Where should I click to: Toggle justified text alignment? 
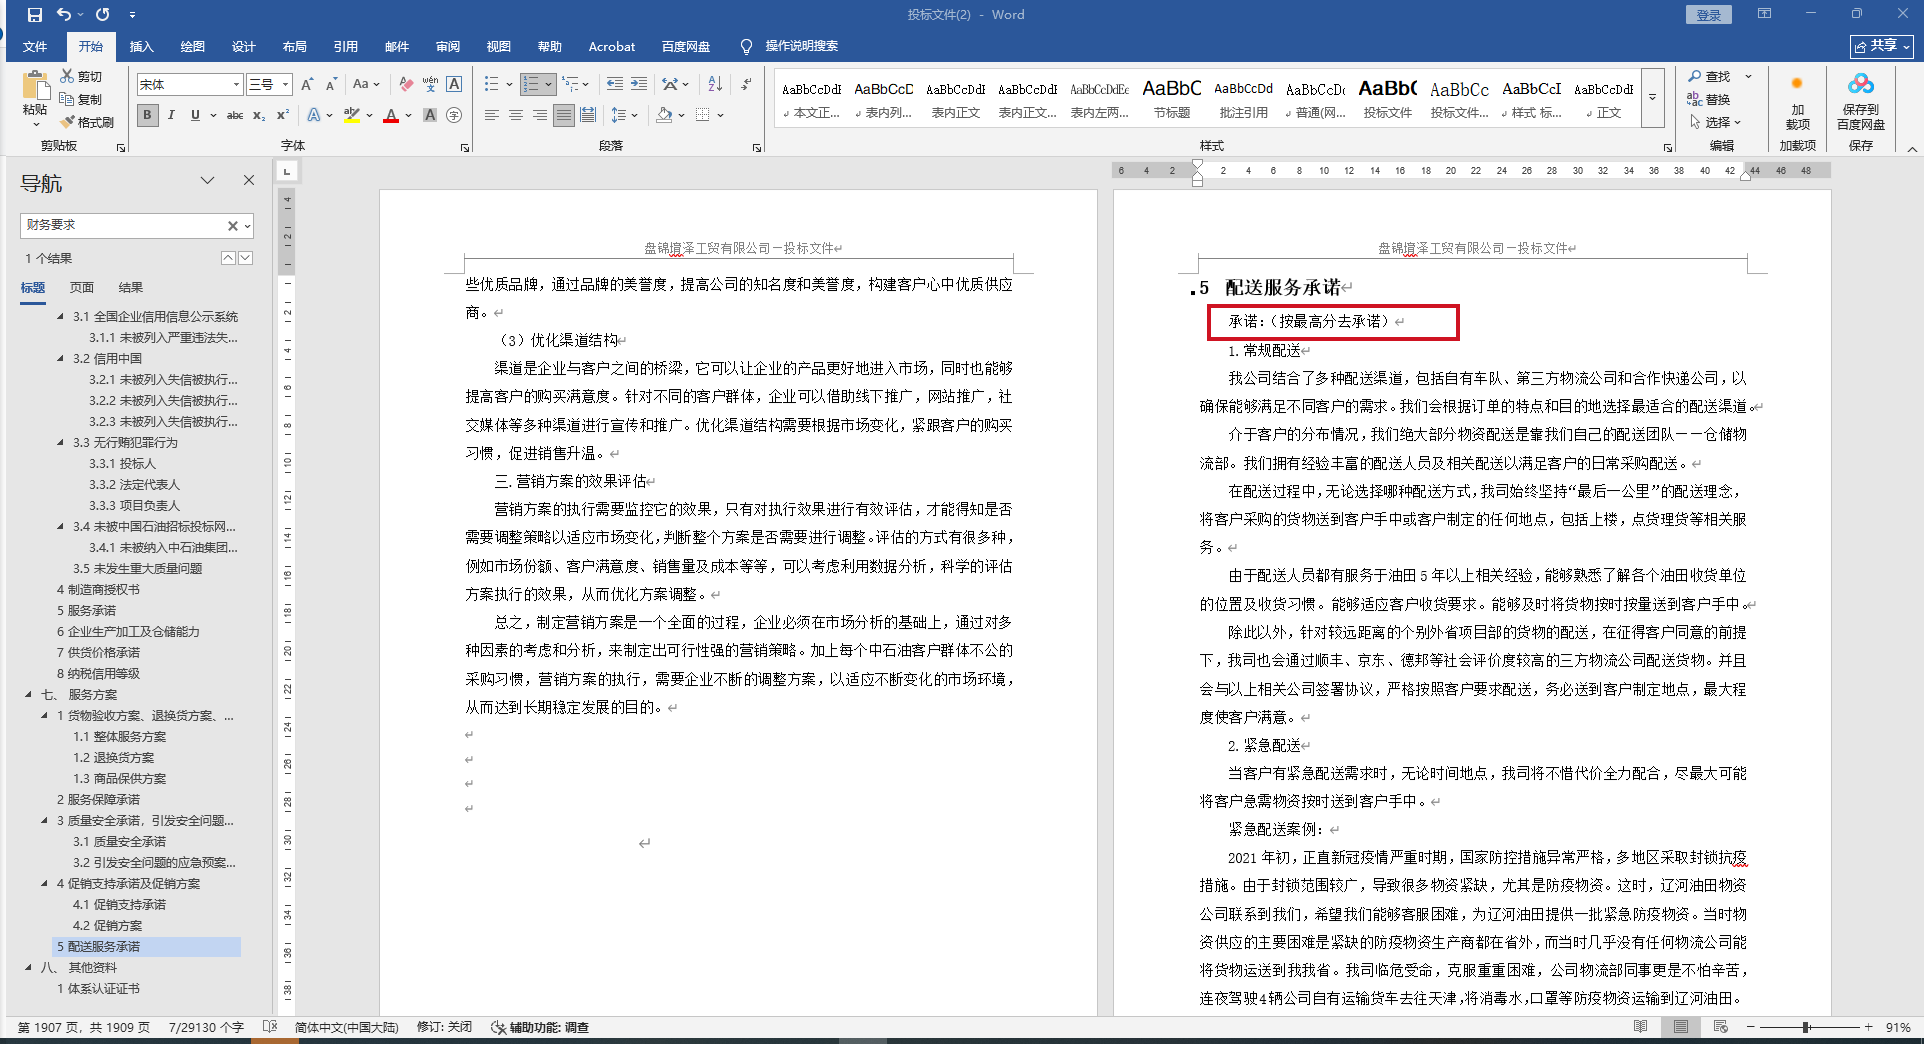pyautogui.click(x=564, y=115)
